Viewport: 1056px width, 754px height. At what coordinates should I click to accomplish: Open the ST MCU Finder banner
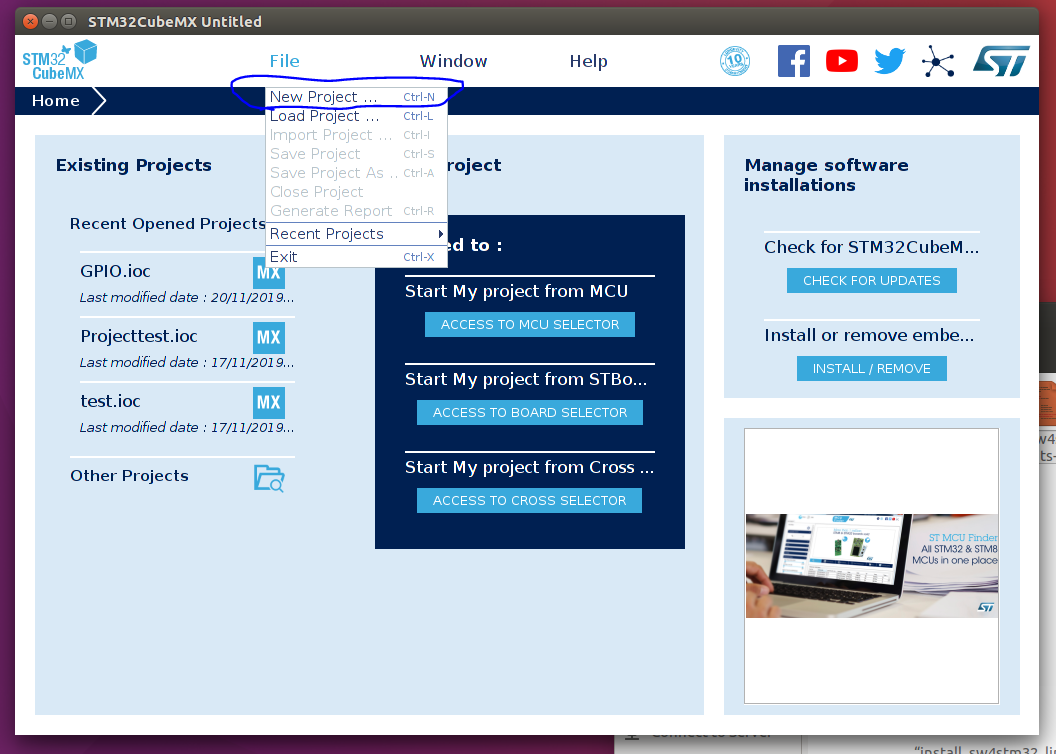tap(871, 566)
